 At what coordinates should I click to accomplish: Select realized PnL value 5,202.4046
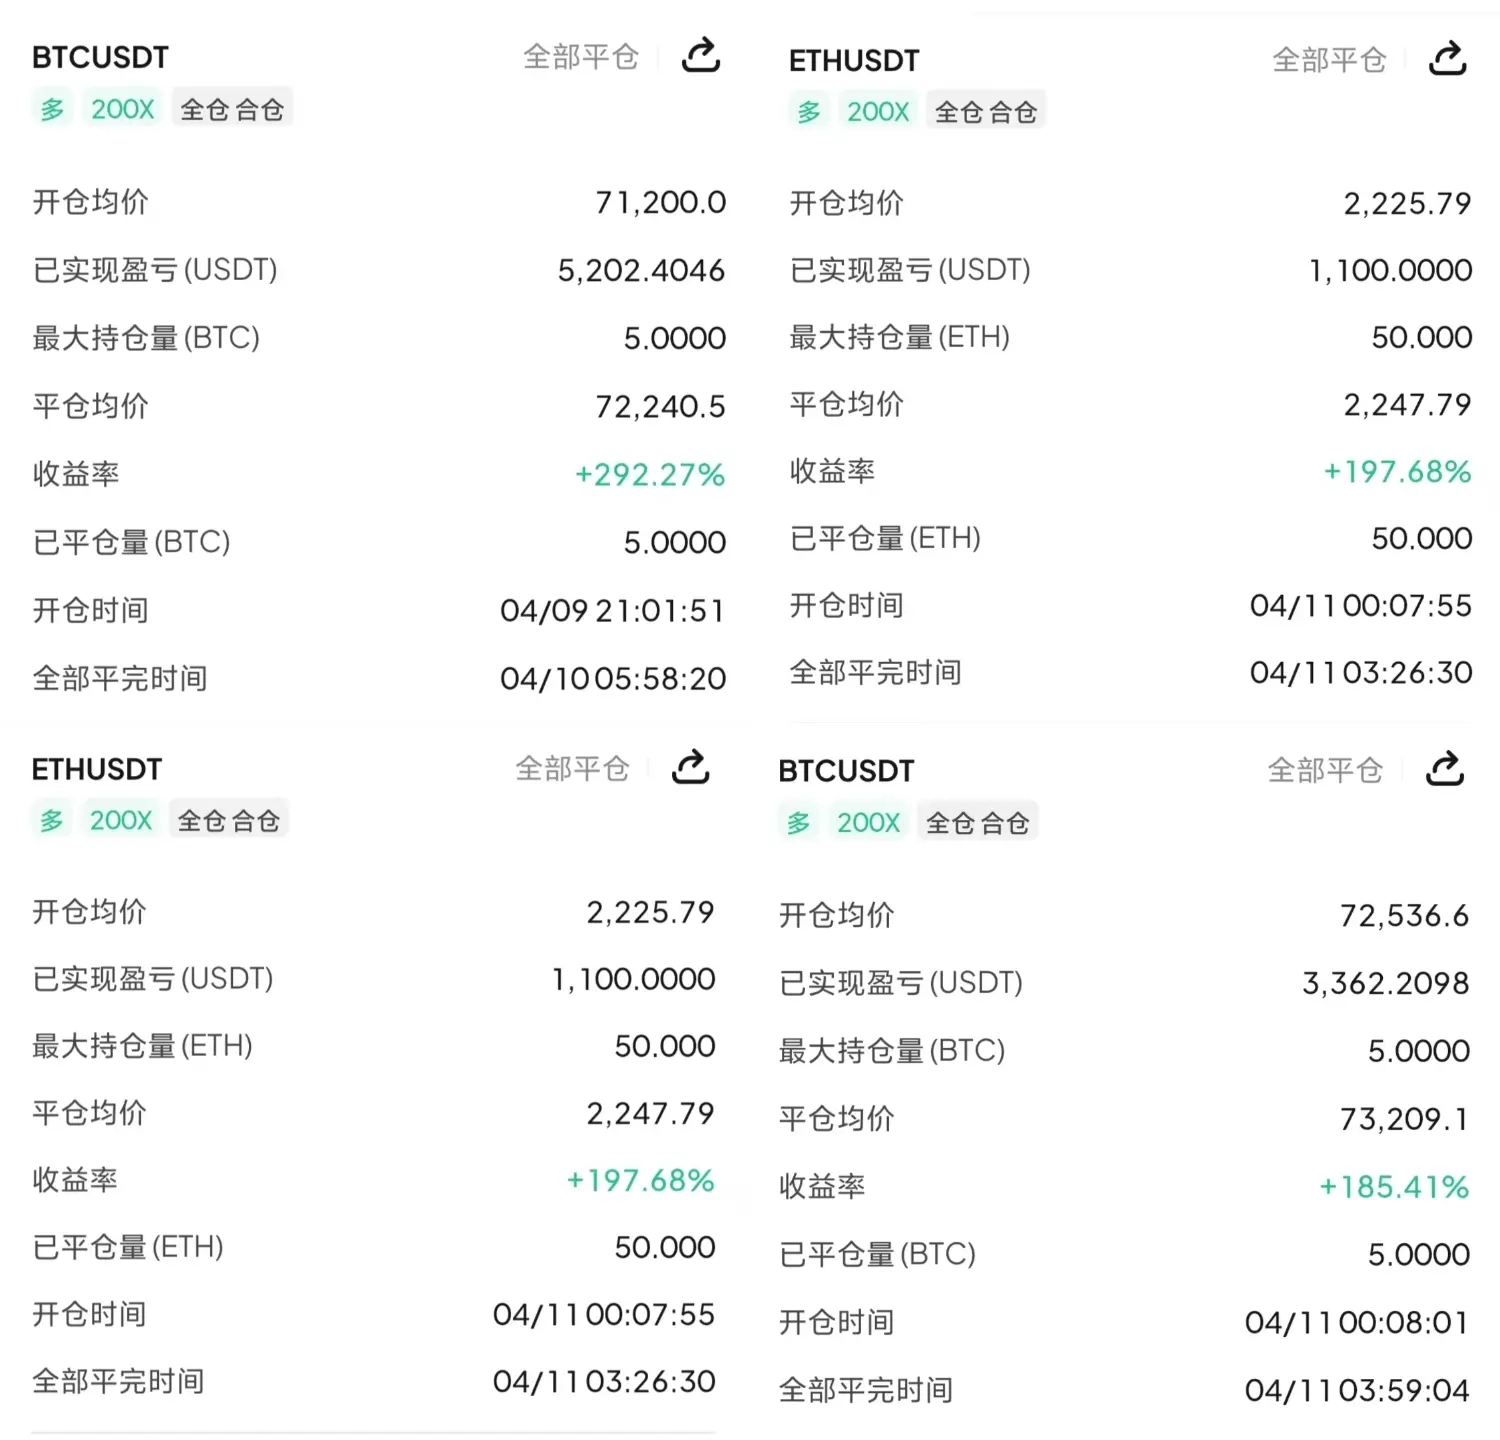point(641,270)
